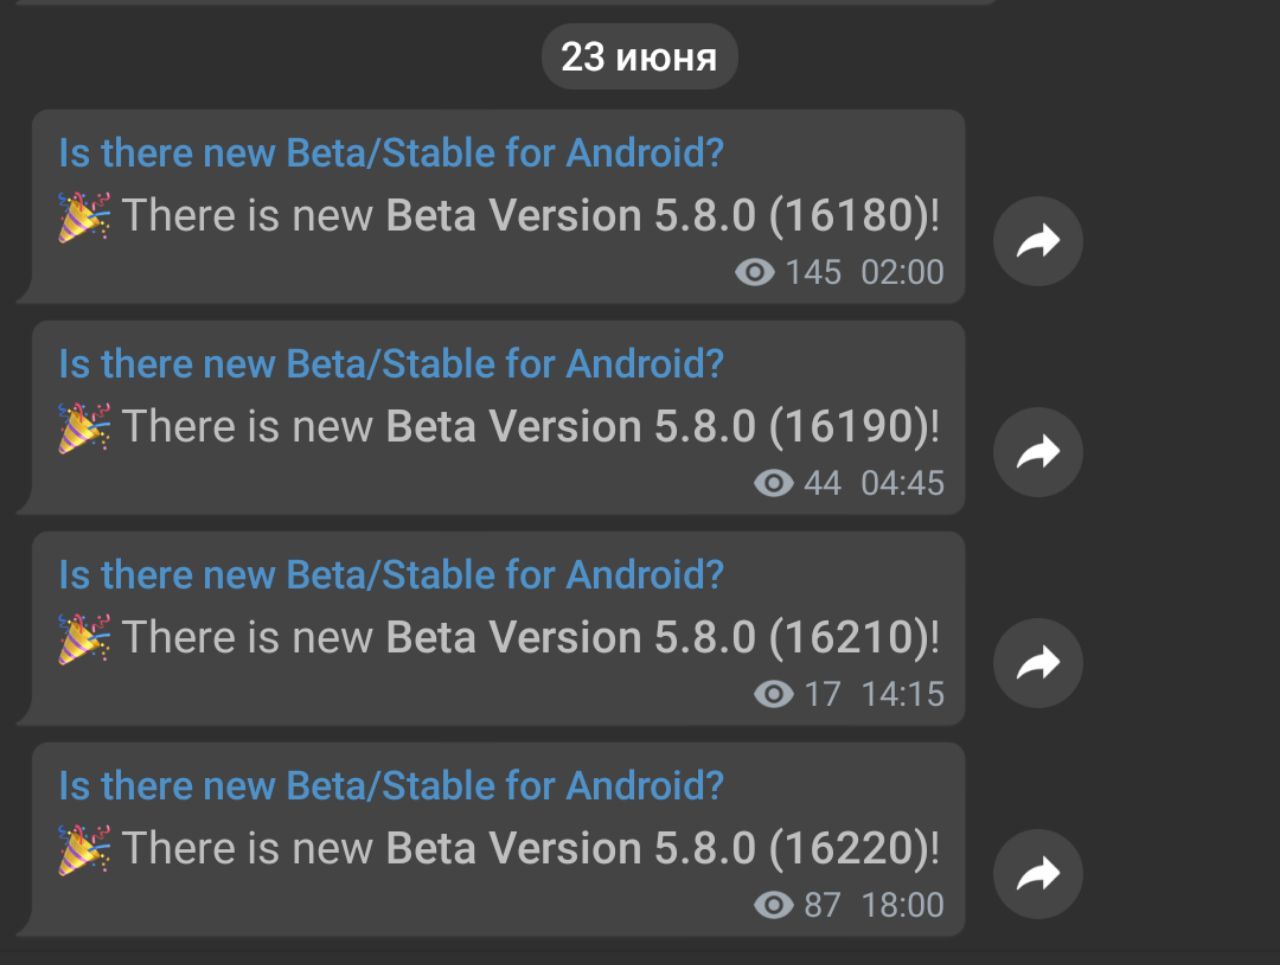
Task: Click the 18:00 timestamp
Action: click(x=902, y=905)
